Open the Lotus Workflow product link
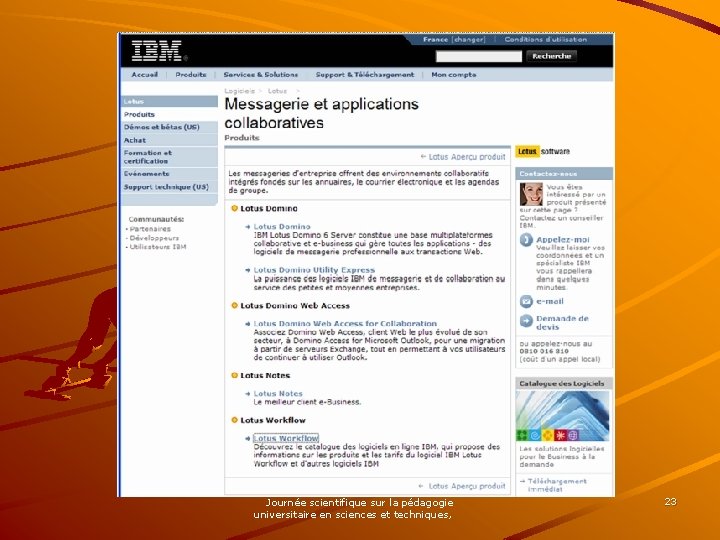Viewport: 720px width, 540px height. pyautogui.click(x=286, y=438)
